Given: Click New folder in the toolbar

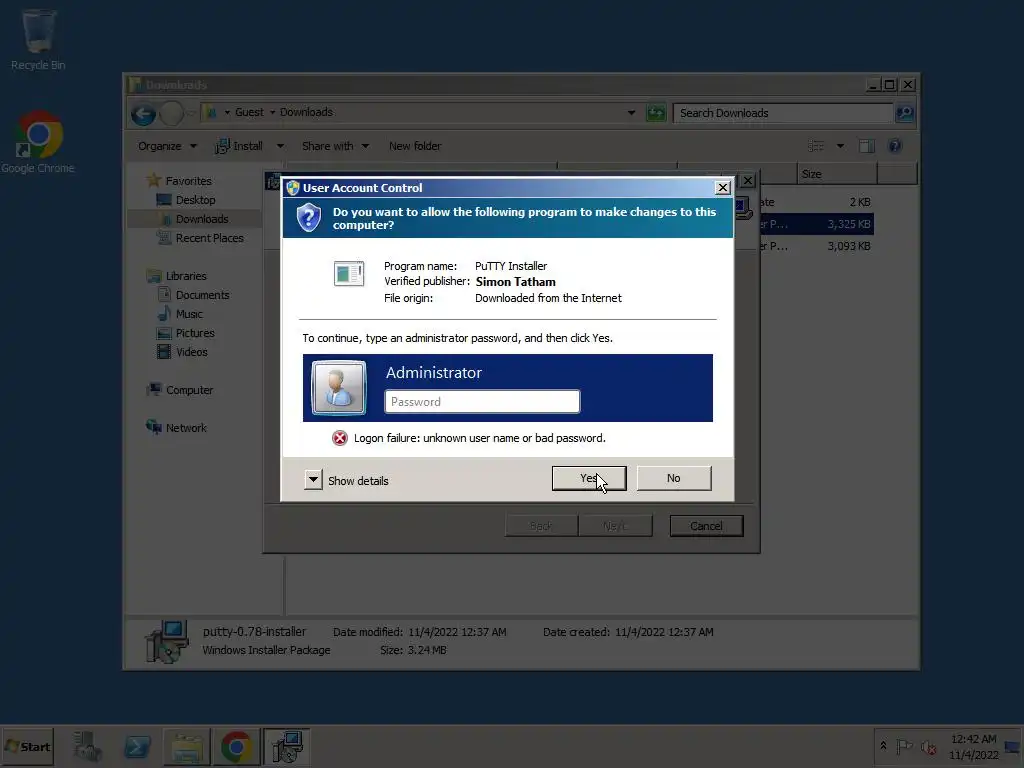Looking at the screenshot, I should (x=415, y=146).
